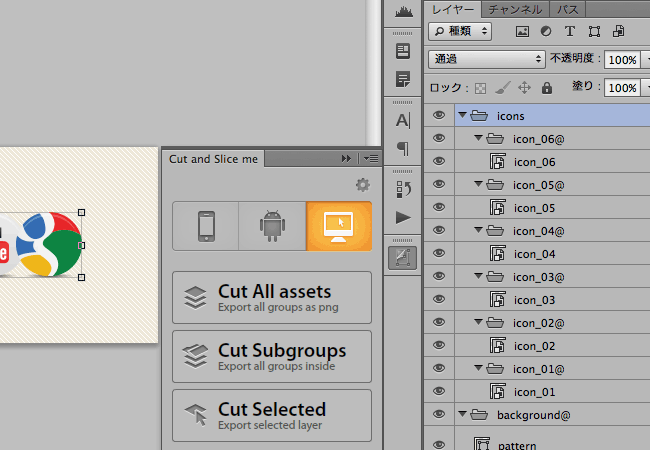Open the 通過 blend mode dropdown

coord(486,59)
